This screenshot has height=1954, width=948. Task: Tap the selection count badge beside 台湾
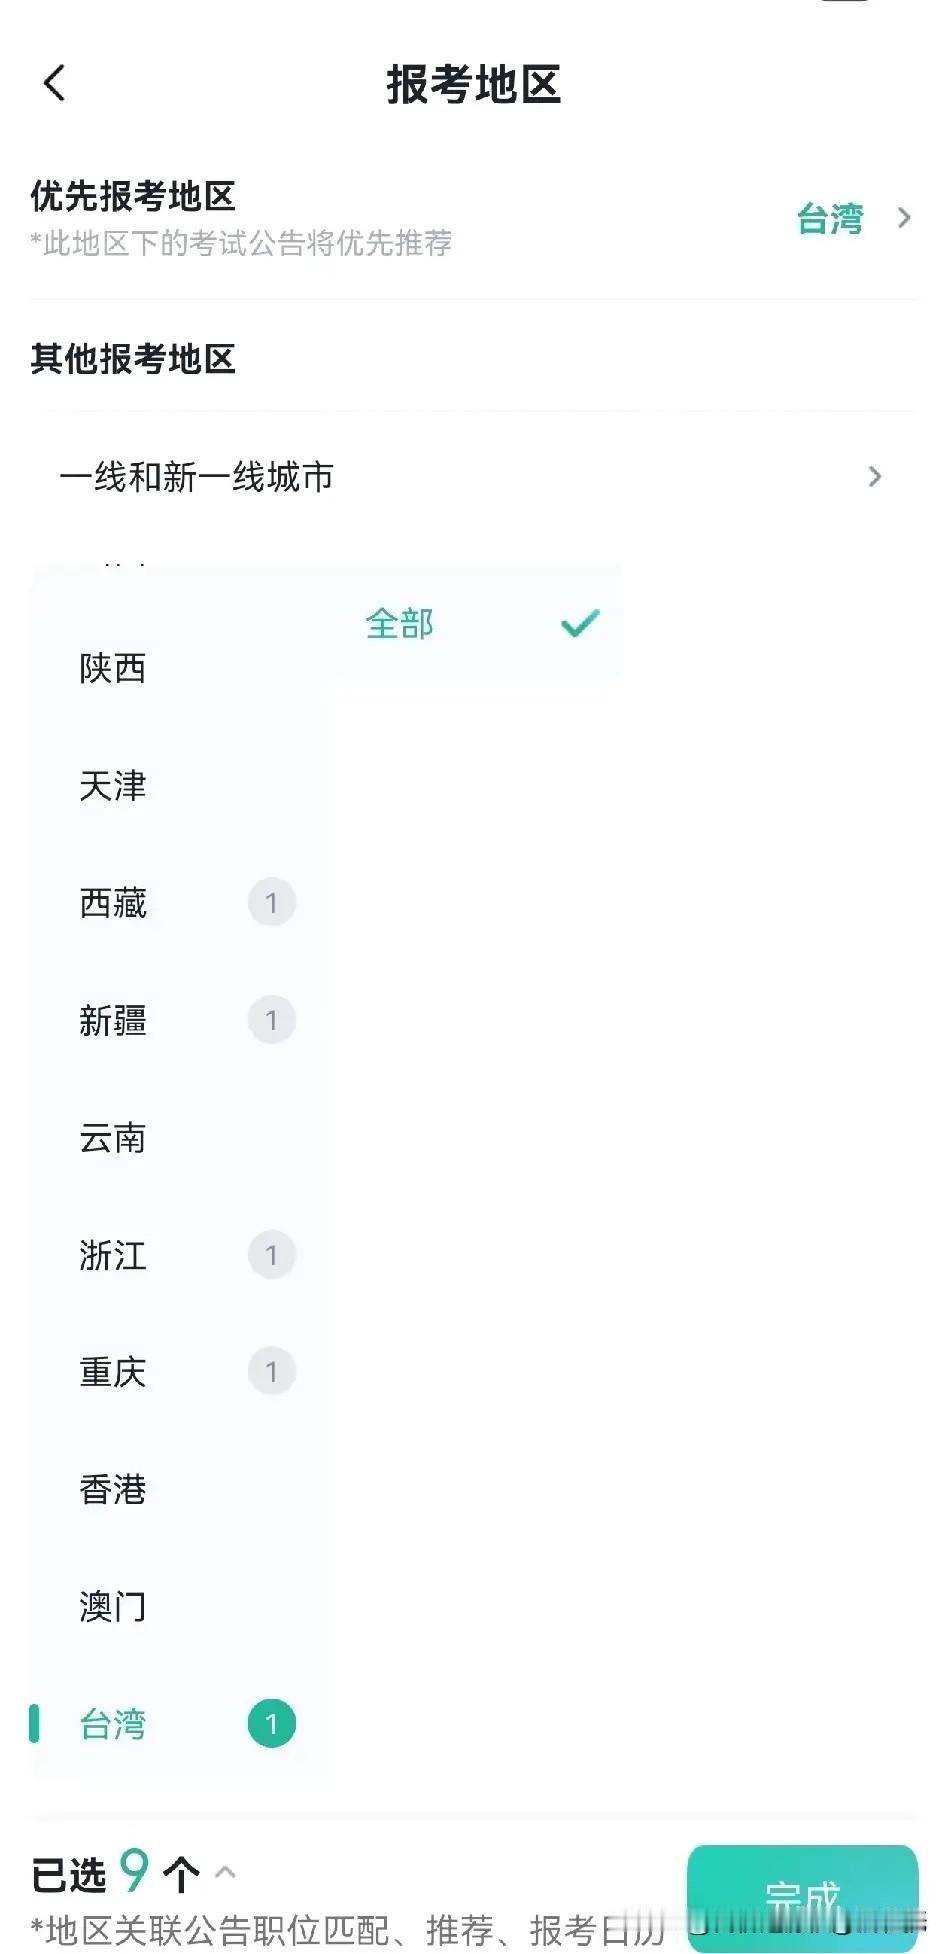272,1722
